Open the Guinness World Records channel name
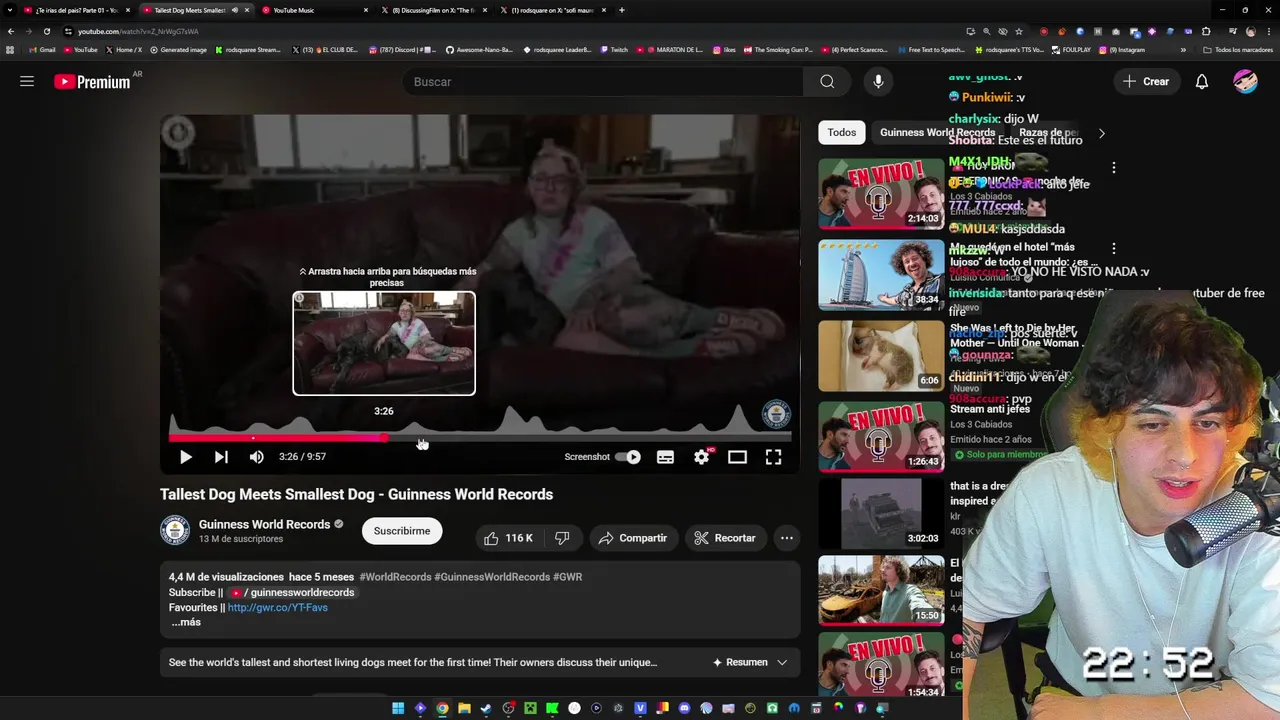This screenshot has height=720, width=1280. pos(264,524)
